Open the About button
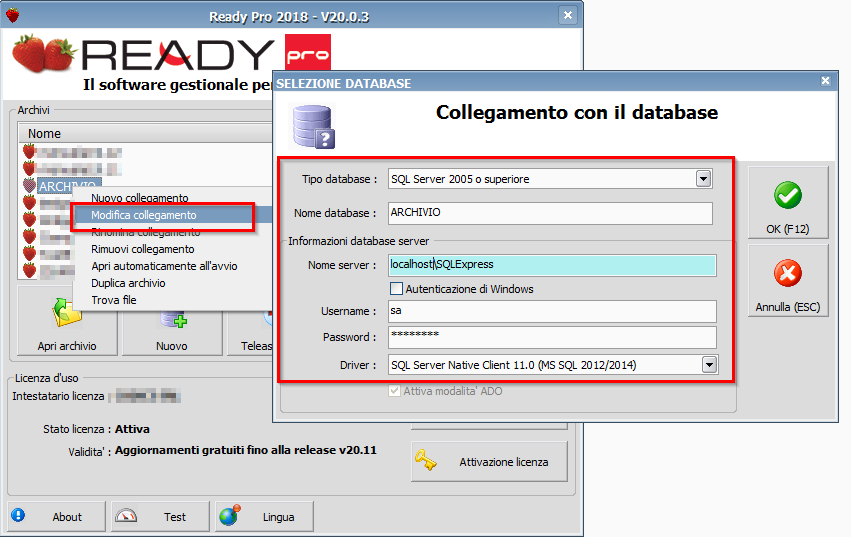This screenshot has width=851, height=537. coord(56,516)
